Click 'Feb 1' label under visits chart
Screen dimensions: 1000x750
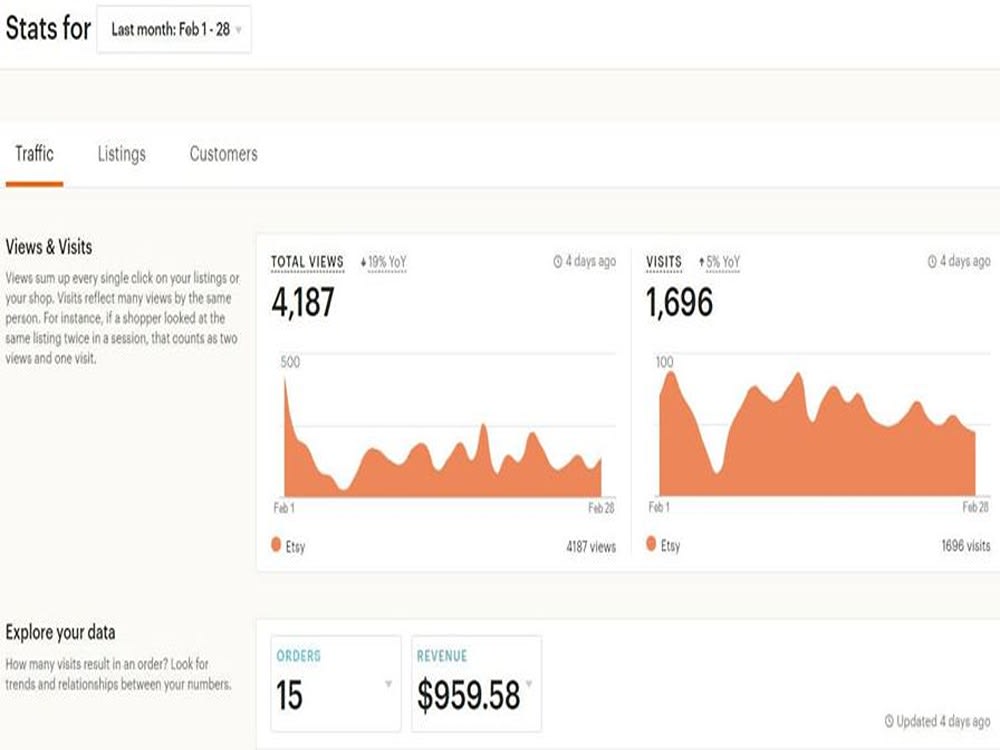pyautogui.click(x=659, y=507)
